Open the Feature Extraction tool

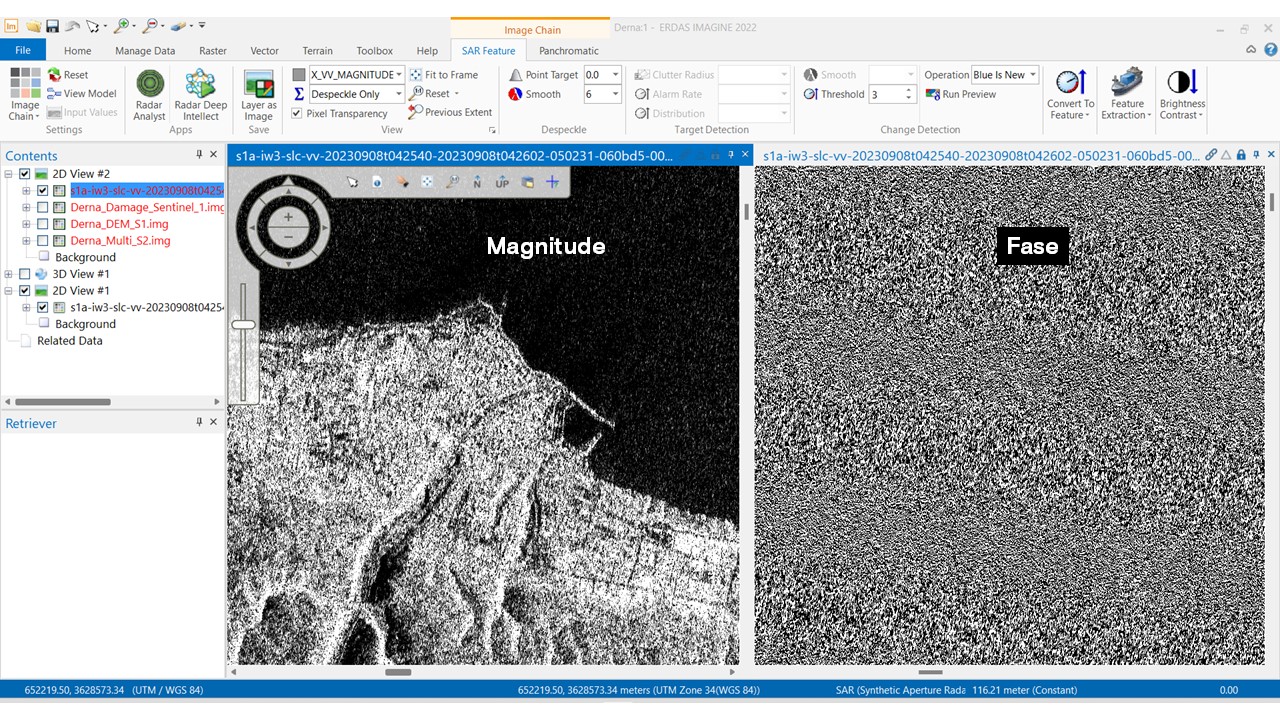pyautogui.click(x=1127, y=94)
